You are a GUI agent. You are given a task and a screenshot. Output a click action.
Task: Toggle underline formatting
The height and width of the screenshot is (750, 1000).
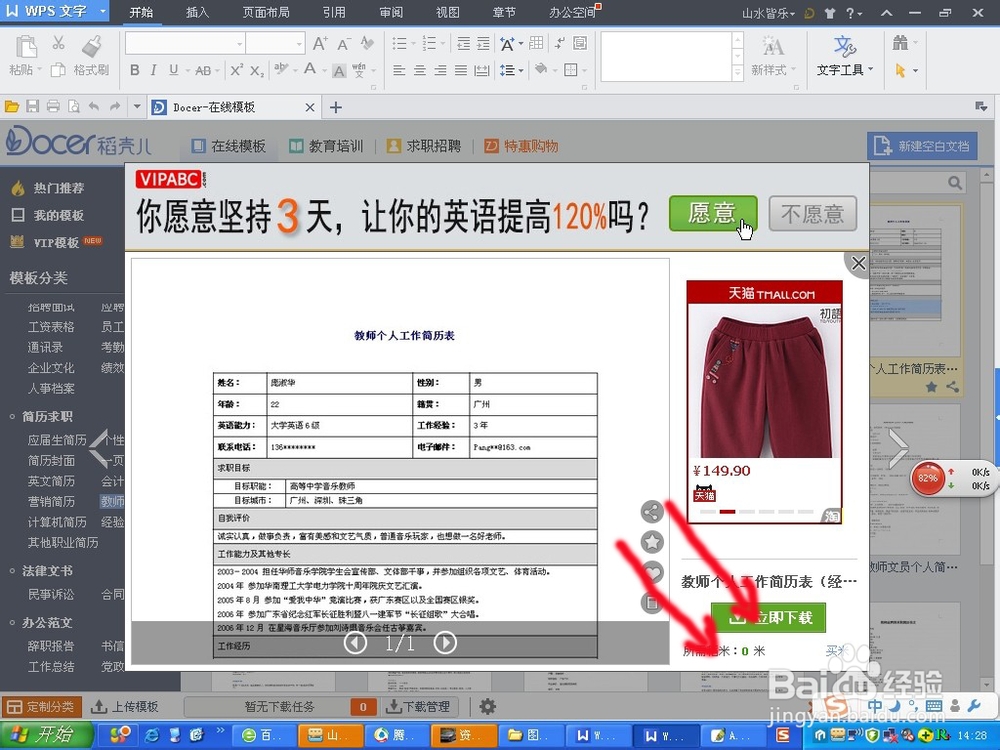(x=173, y=70)
